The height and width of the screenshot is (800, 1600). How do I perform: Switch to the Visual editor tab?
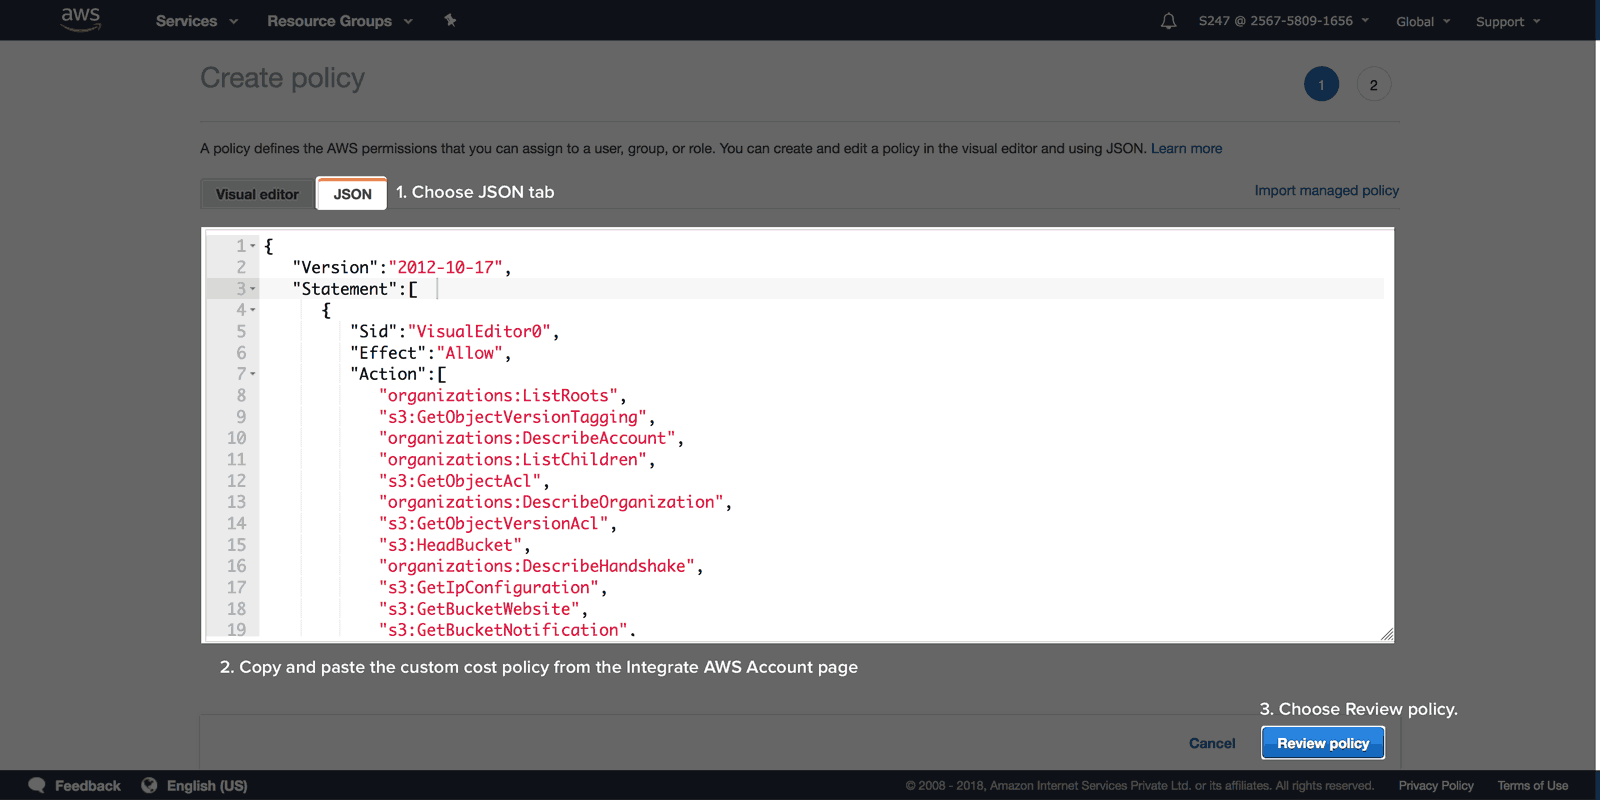tap(257, 194)
